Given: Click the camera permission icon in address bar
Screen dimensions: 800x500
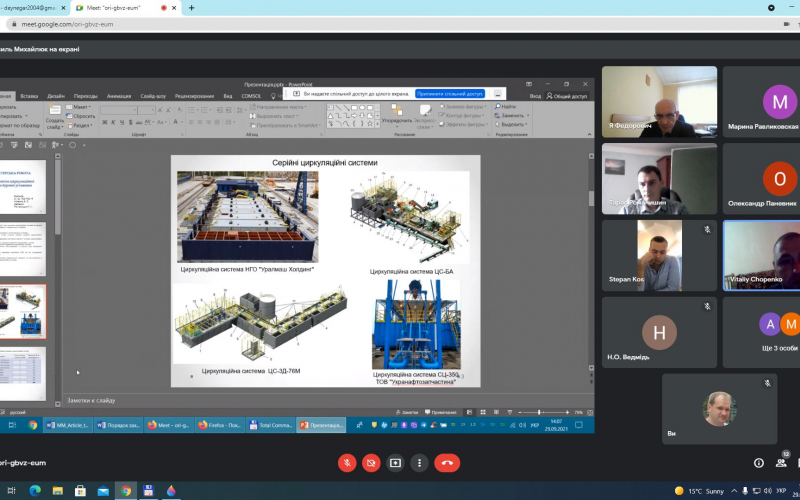Looking at the screenshot, I should [786, 24].
